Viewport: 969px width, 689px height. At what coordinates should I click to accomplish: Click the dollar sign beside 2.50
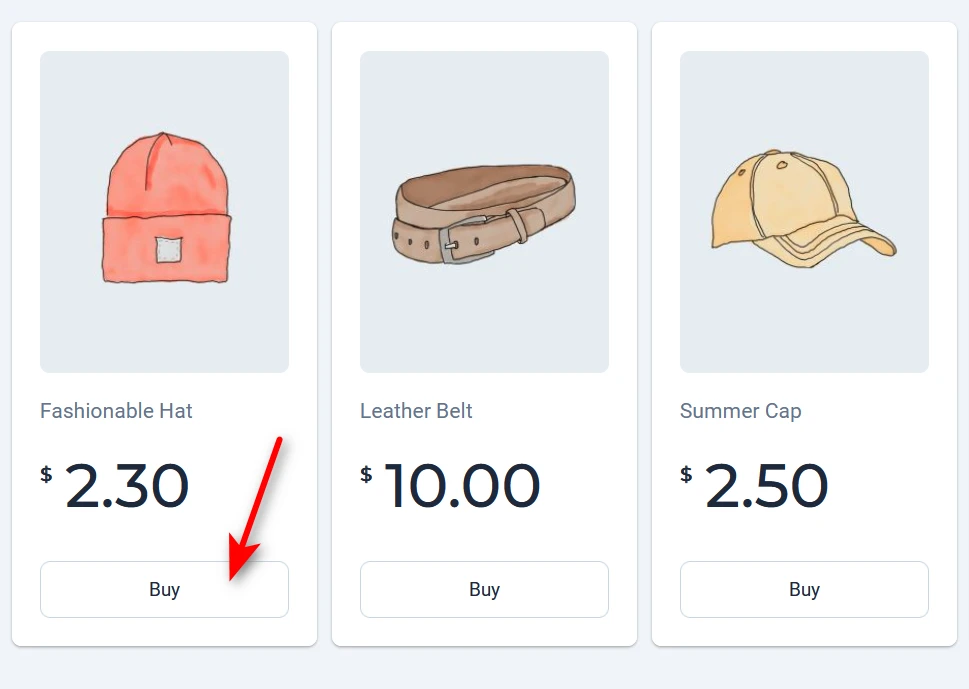686,474
